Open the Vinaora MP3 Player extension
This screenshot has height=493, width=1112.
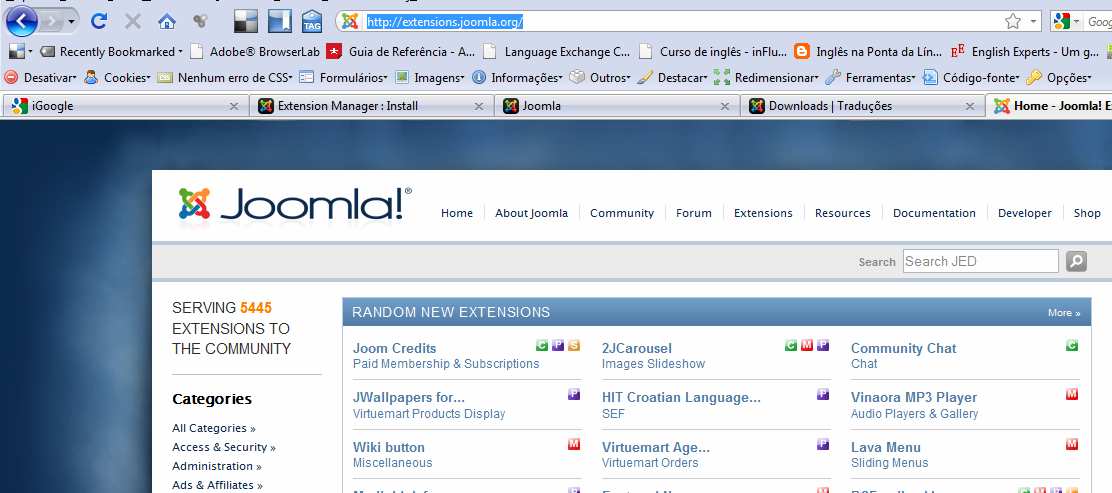[x=913, y=397]
